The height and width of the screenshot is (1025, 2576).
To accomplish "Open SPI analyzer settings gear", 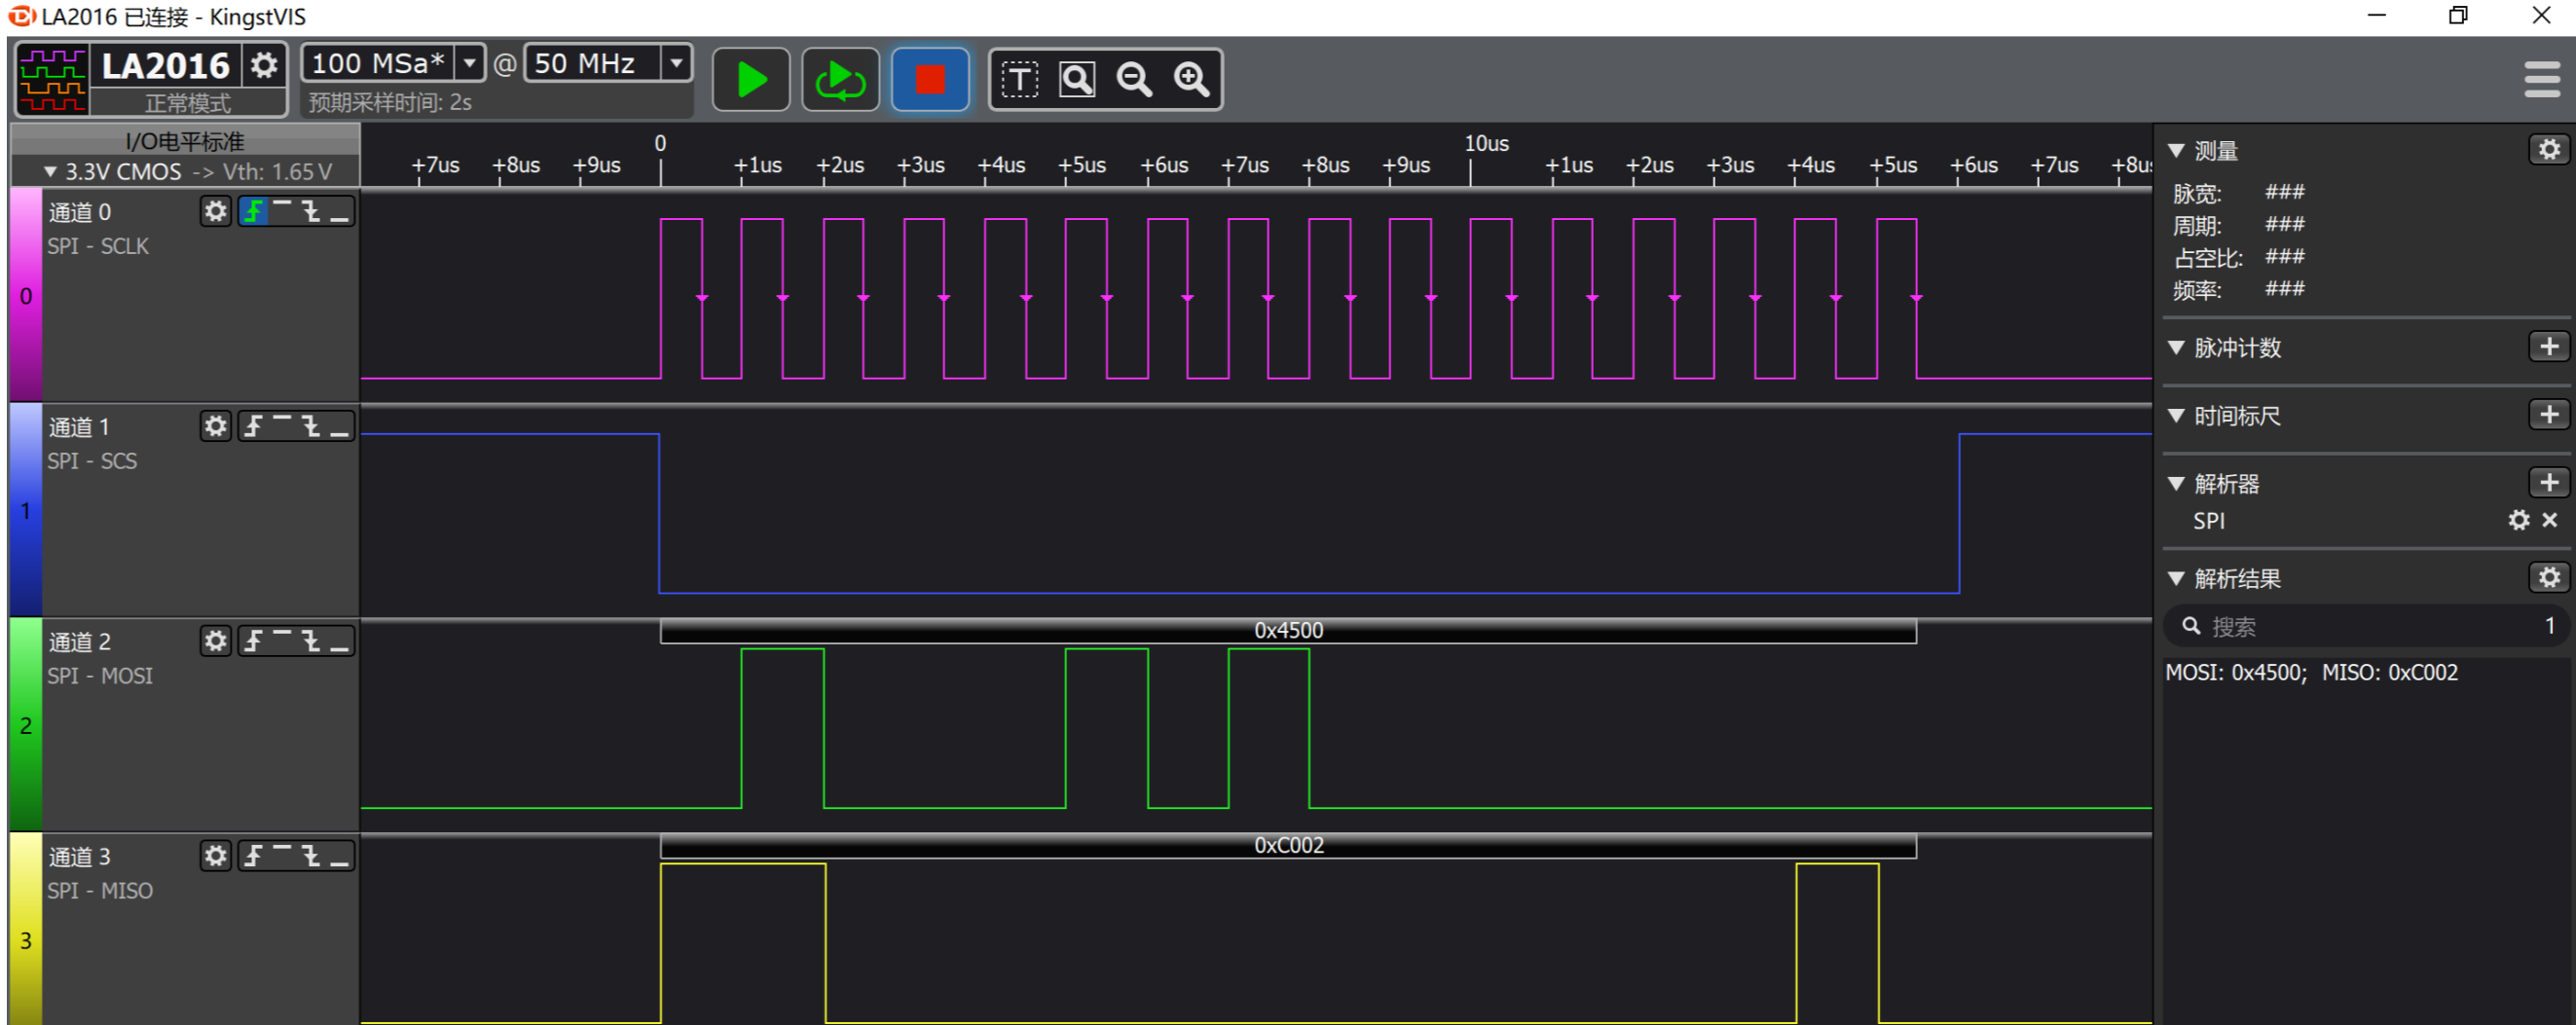I will pyautogui.click(x=2518, y=520).
